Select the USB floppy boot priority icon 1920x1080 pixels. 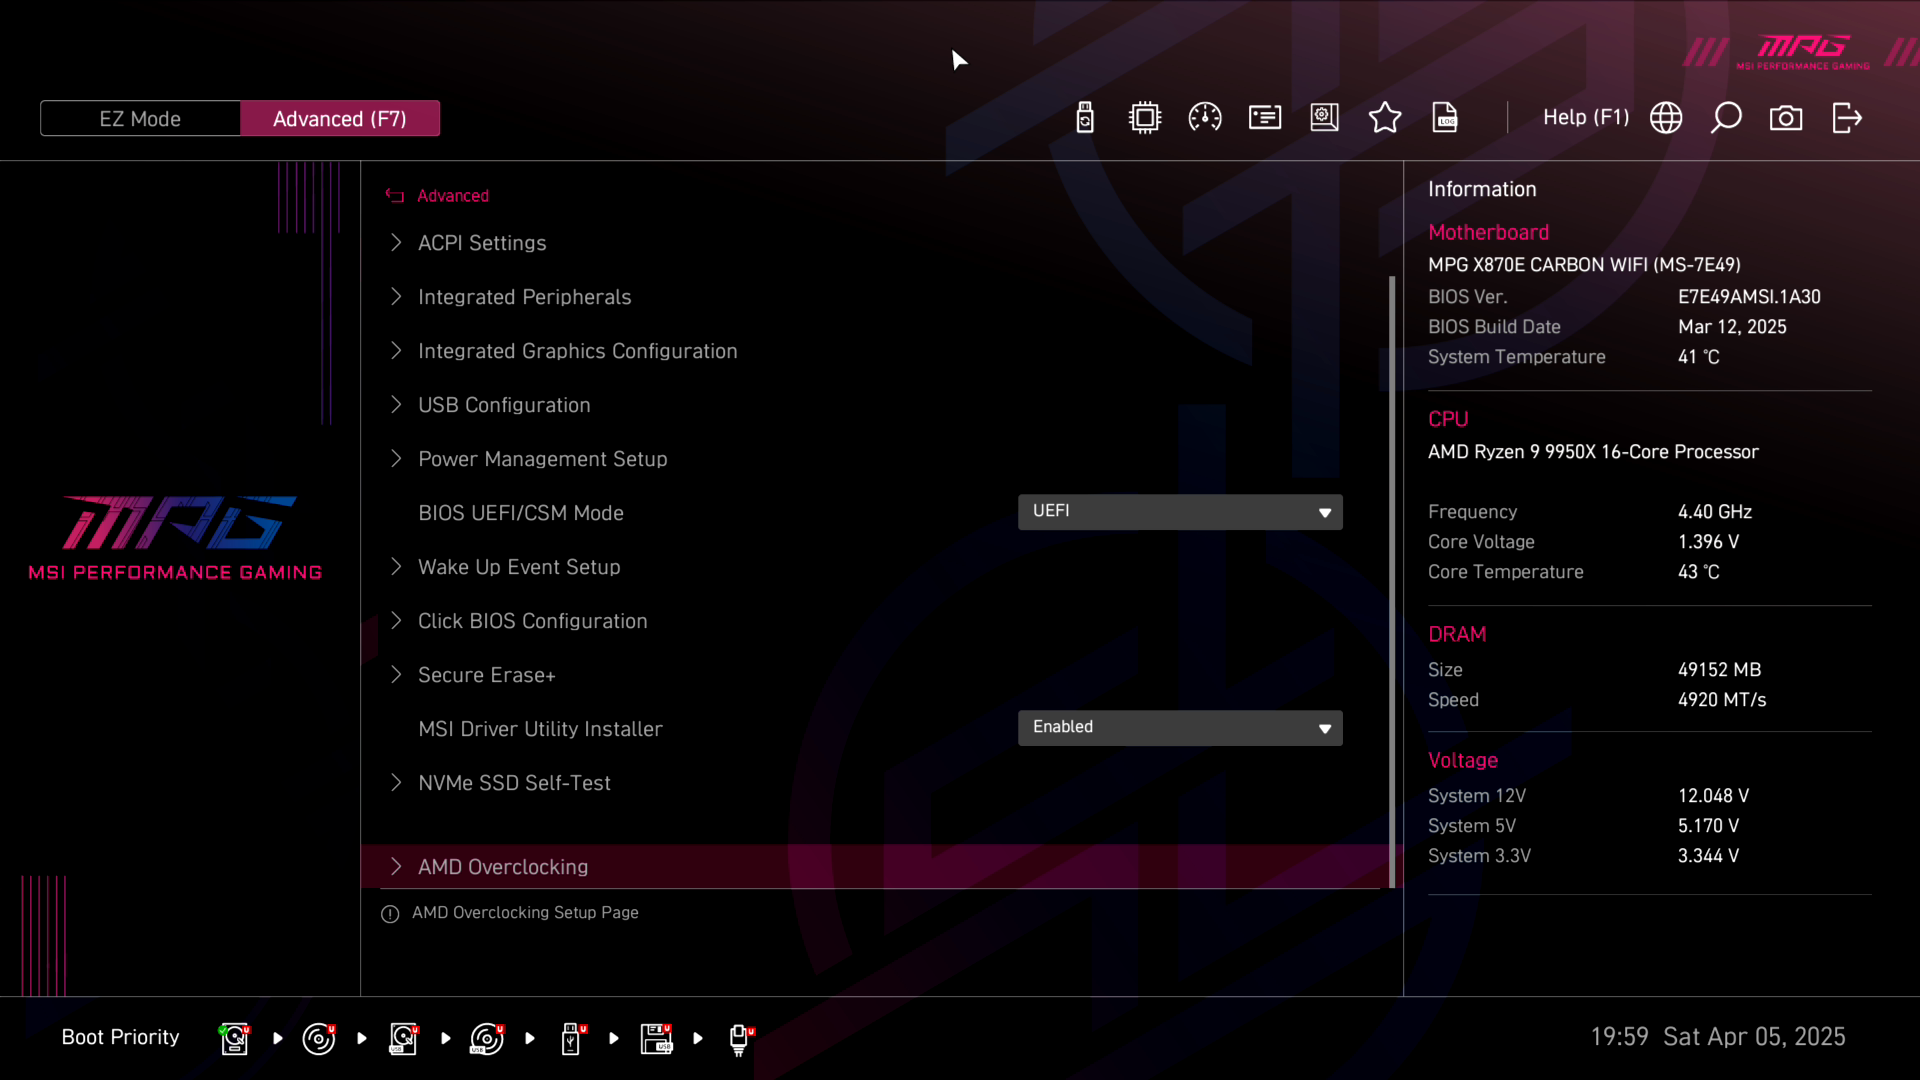click(656, 1038)
